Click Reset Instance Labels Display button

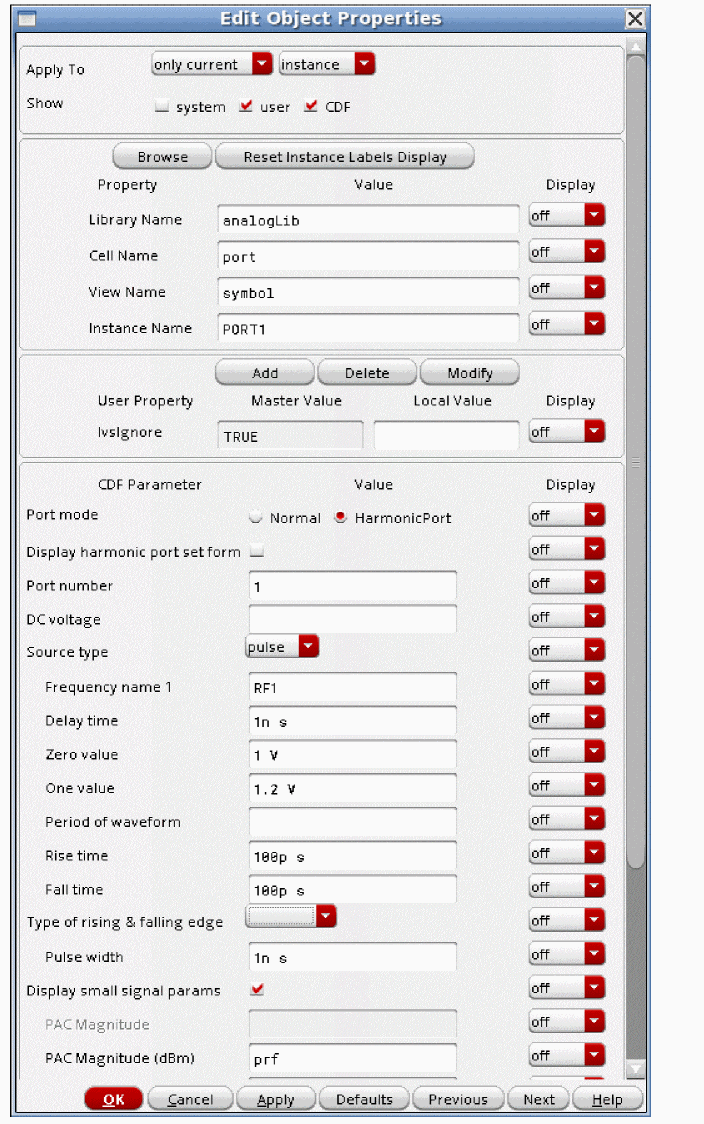pos(345,157)
